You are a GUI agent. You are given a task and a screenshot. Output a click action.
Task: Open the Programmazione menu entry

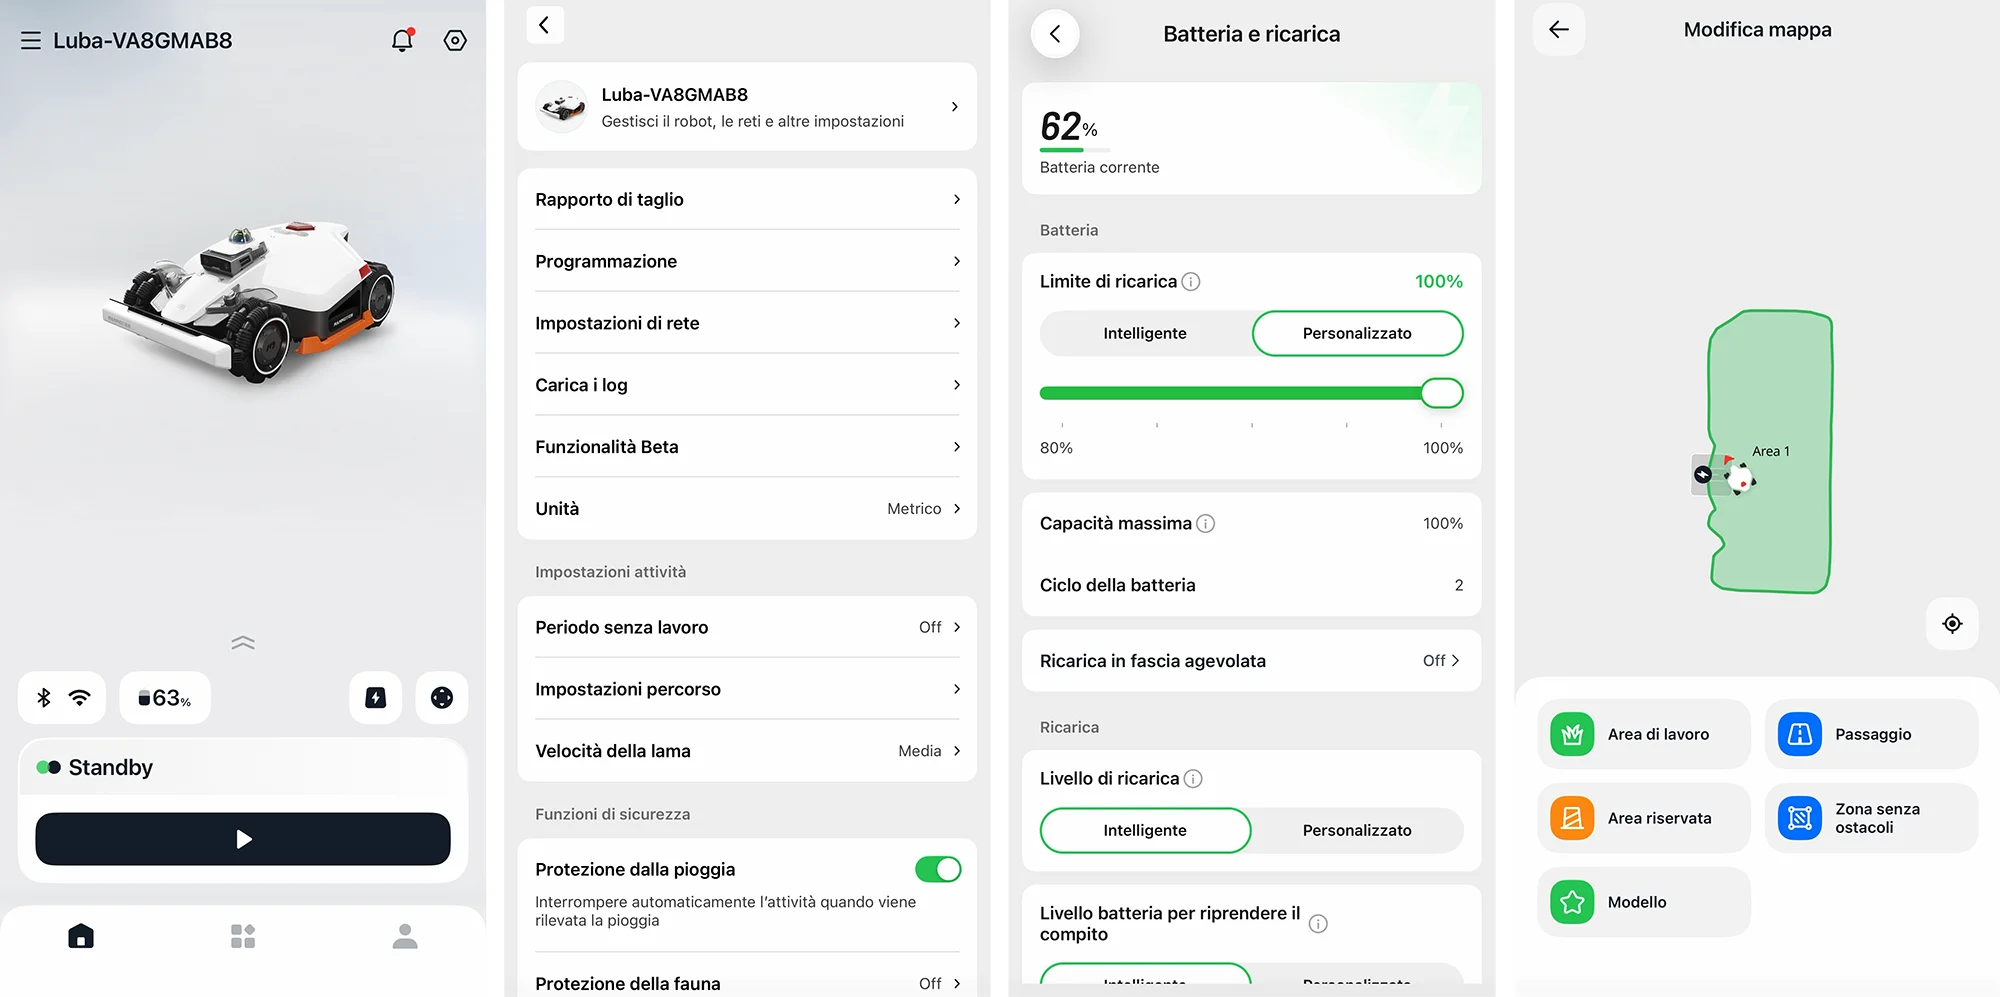pyautogui.click(x=747, y=261)
